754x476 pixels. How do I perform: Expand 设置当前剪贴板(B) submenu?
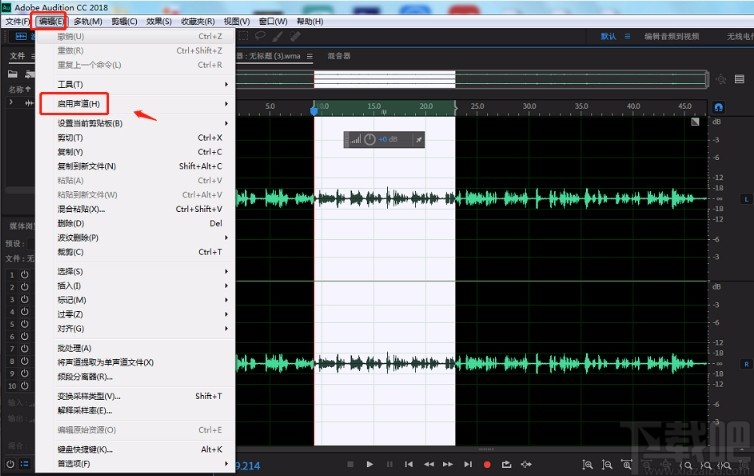pos(136,123)
